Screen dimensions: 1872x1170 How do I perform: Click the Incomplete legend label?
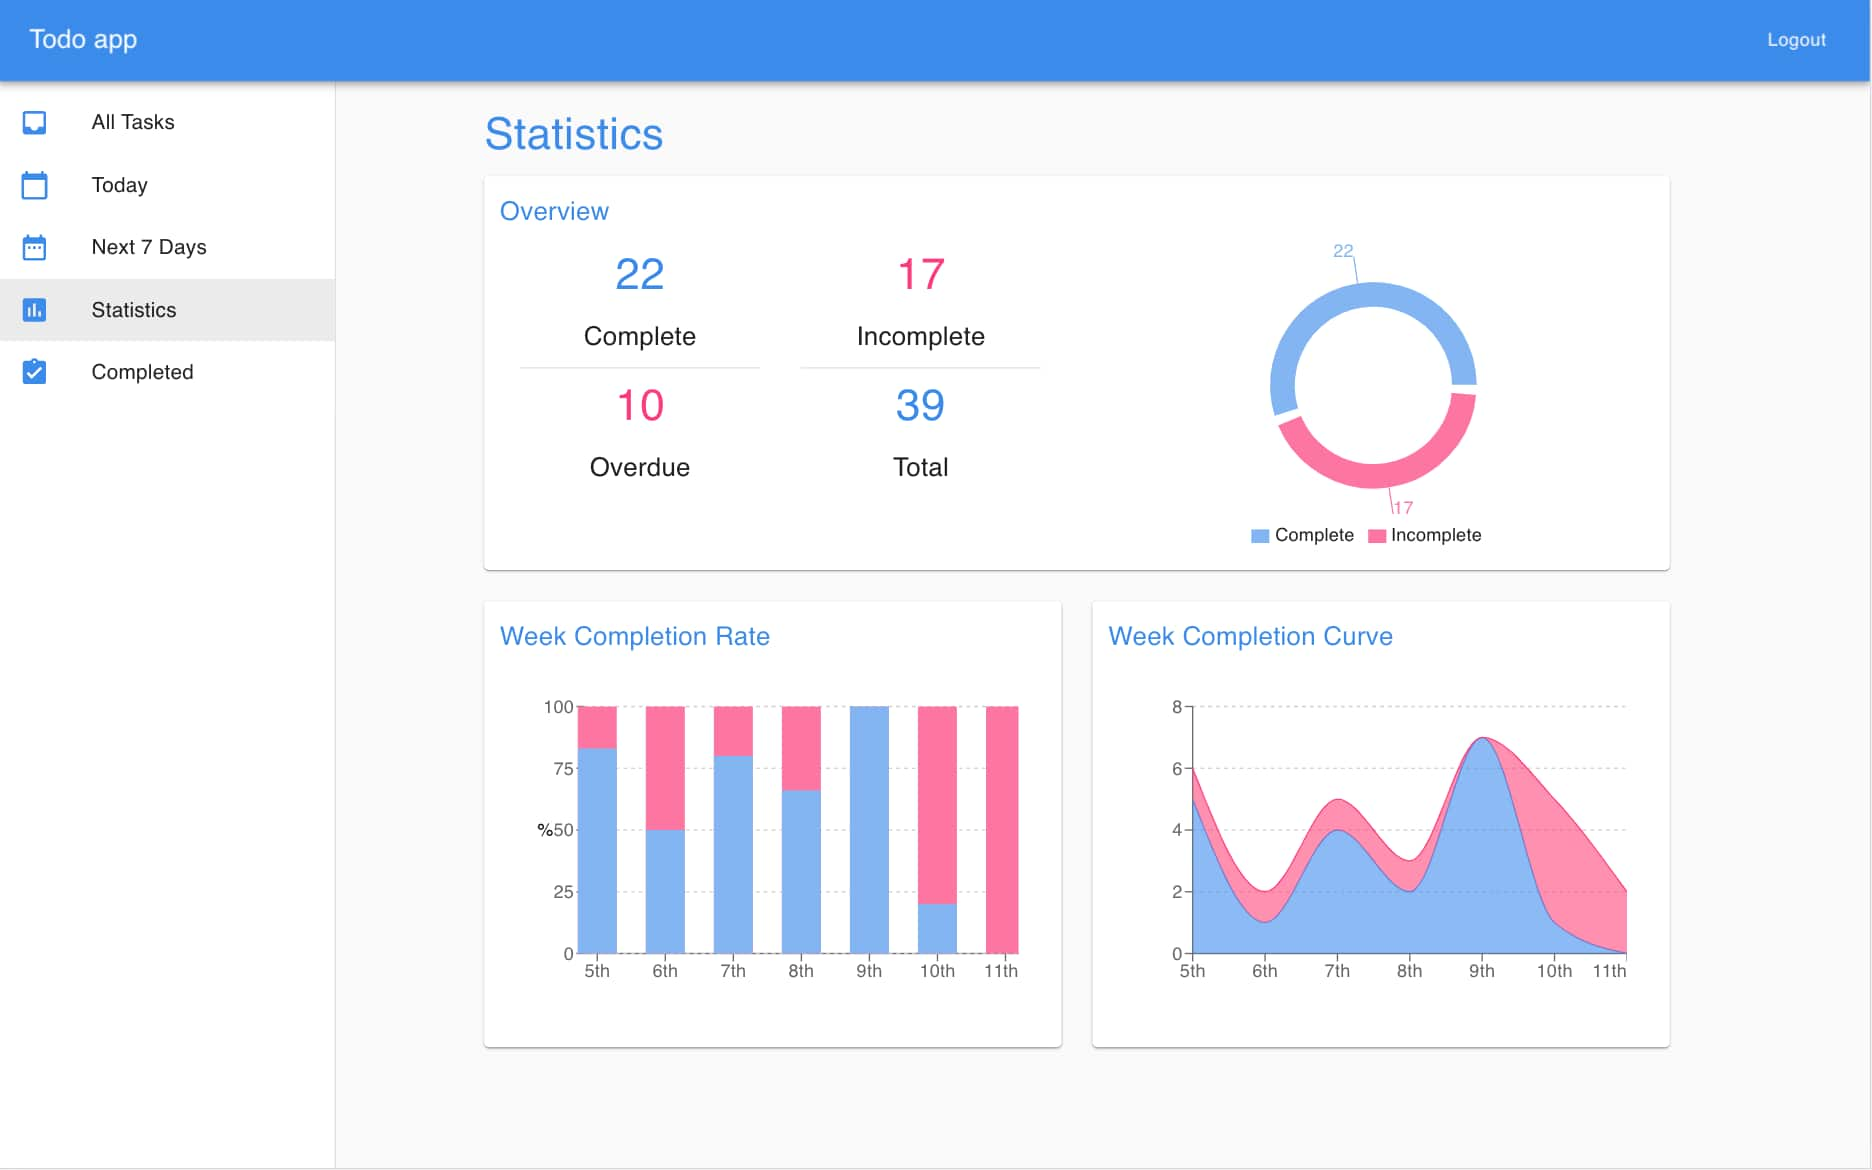coord(1436,536)
